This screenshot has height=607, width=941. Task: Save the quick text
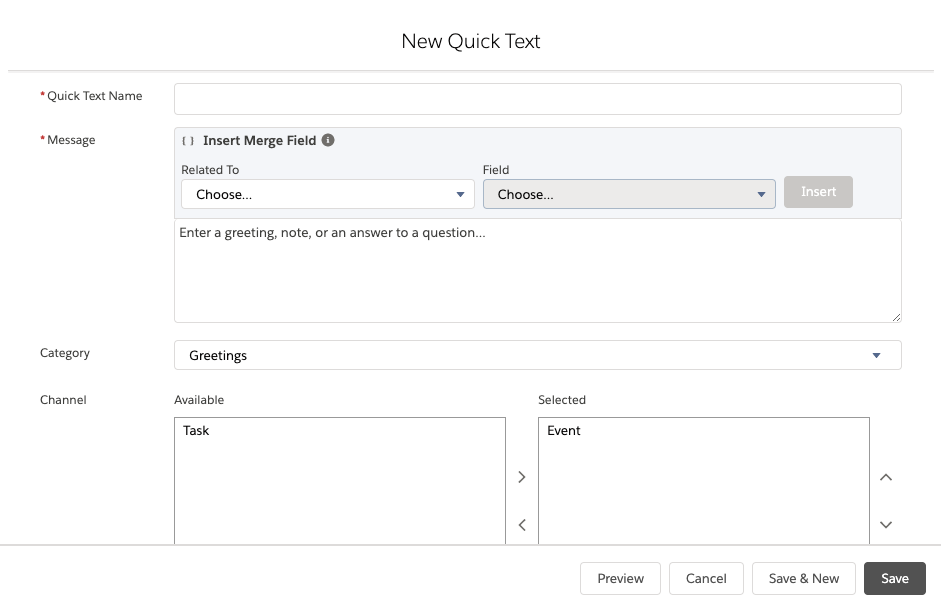tap(894, 578)
